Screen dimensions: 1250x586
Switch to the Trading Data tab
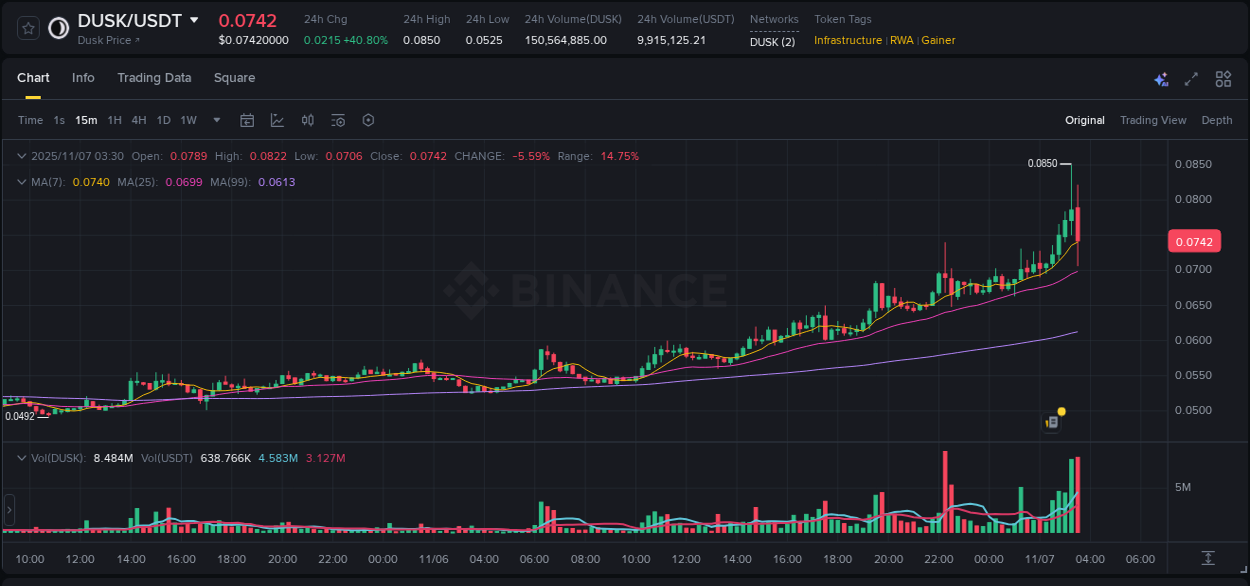[x=154, y=77]
